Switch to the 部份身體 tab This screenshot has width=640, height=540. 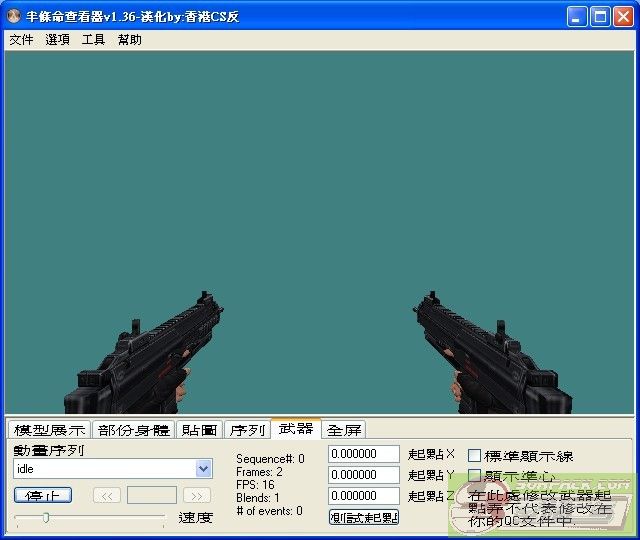(x=133, y=430)
